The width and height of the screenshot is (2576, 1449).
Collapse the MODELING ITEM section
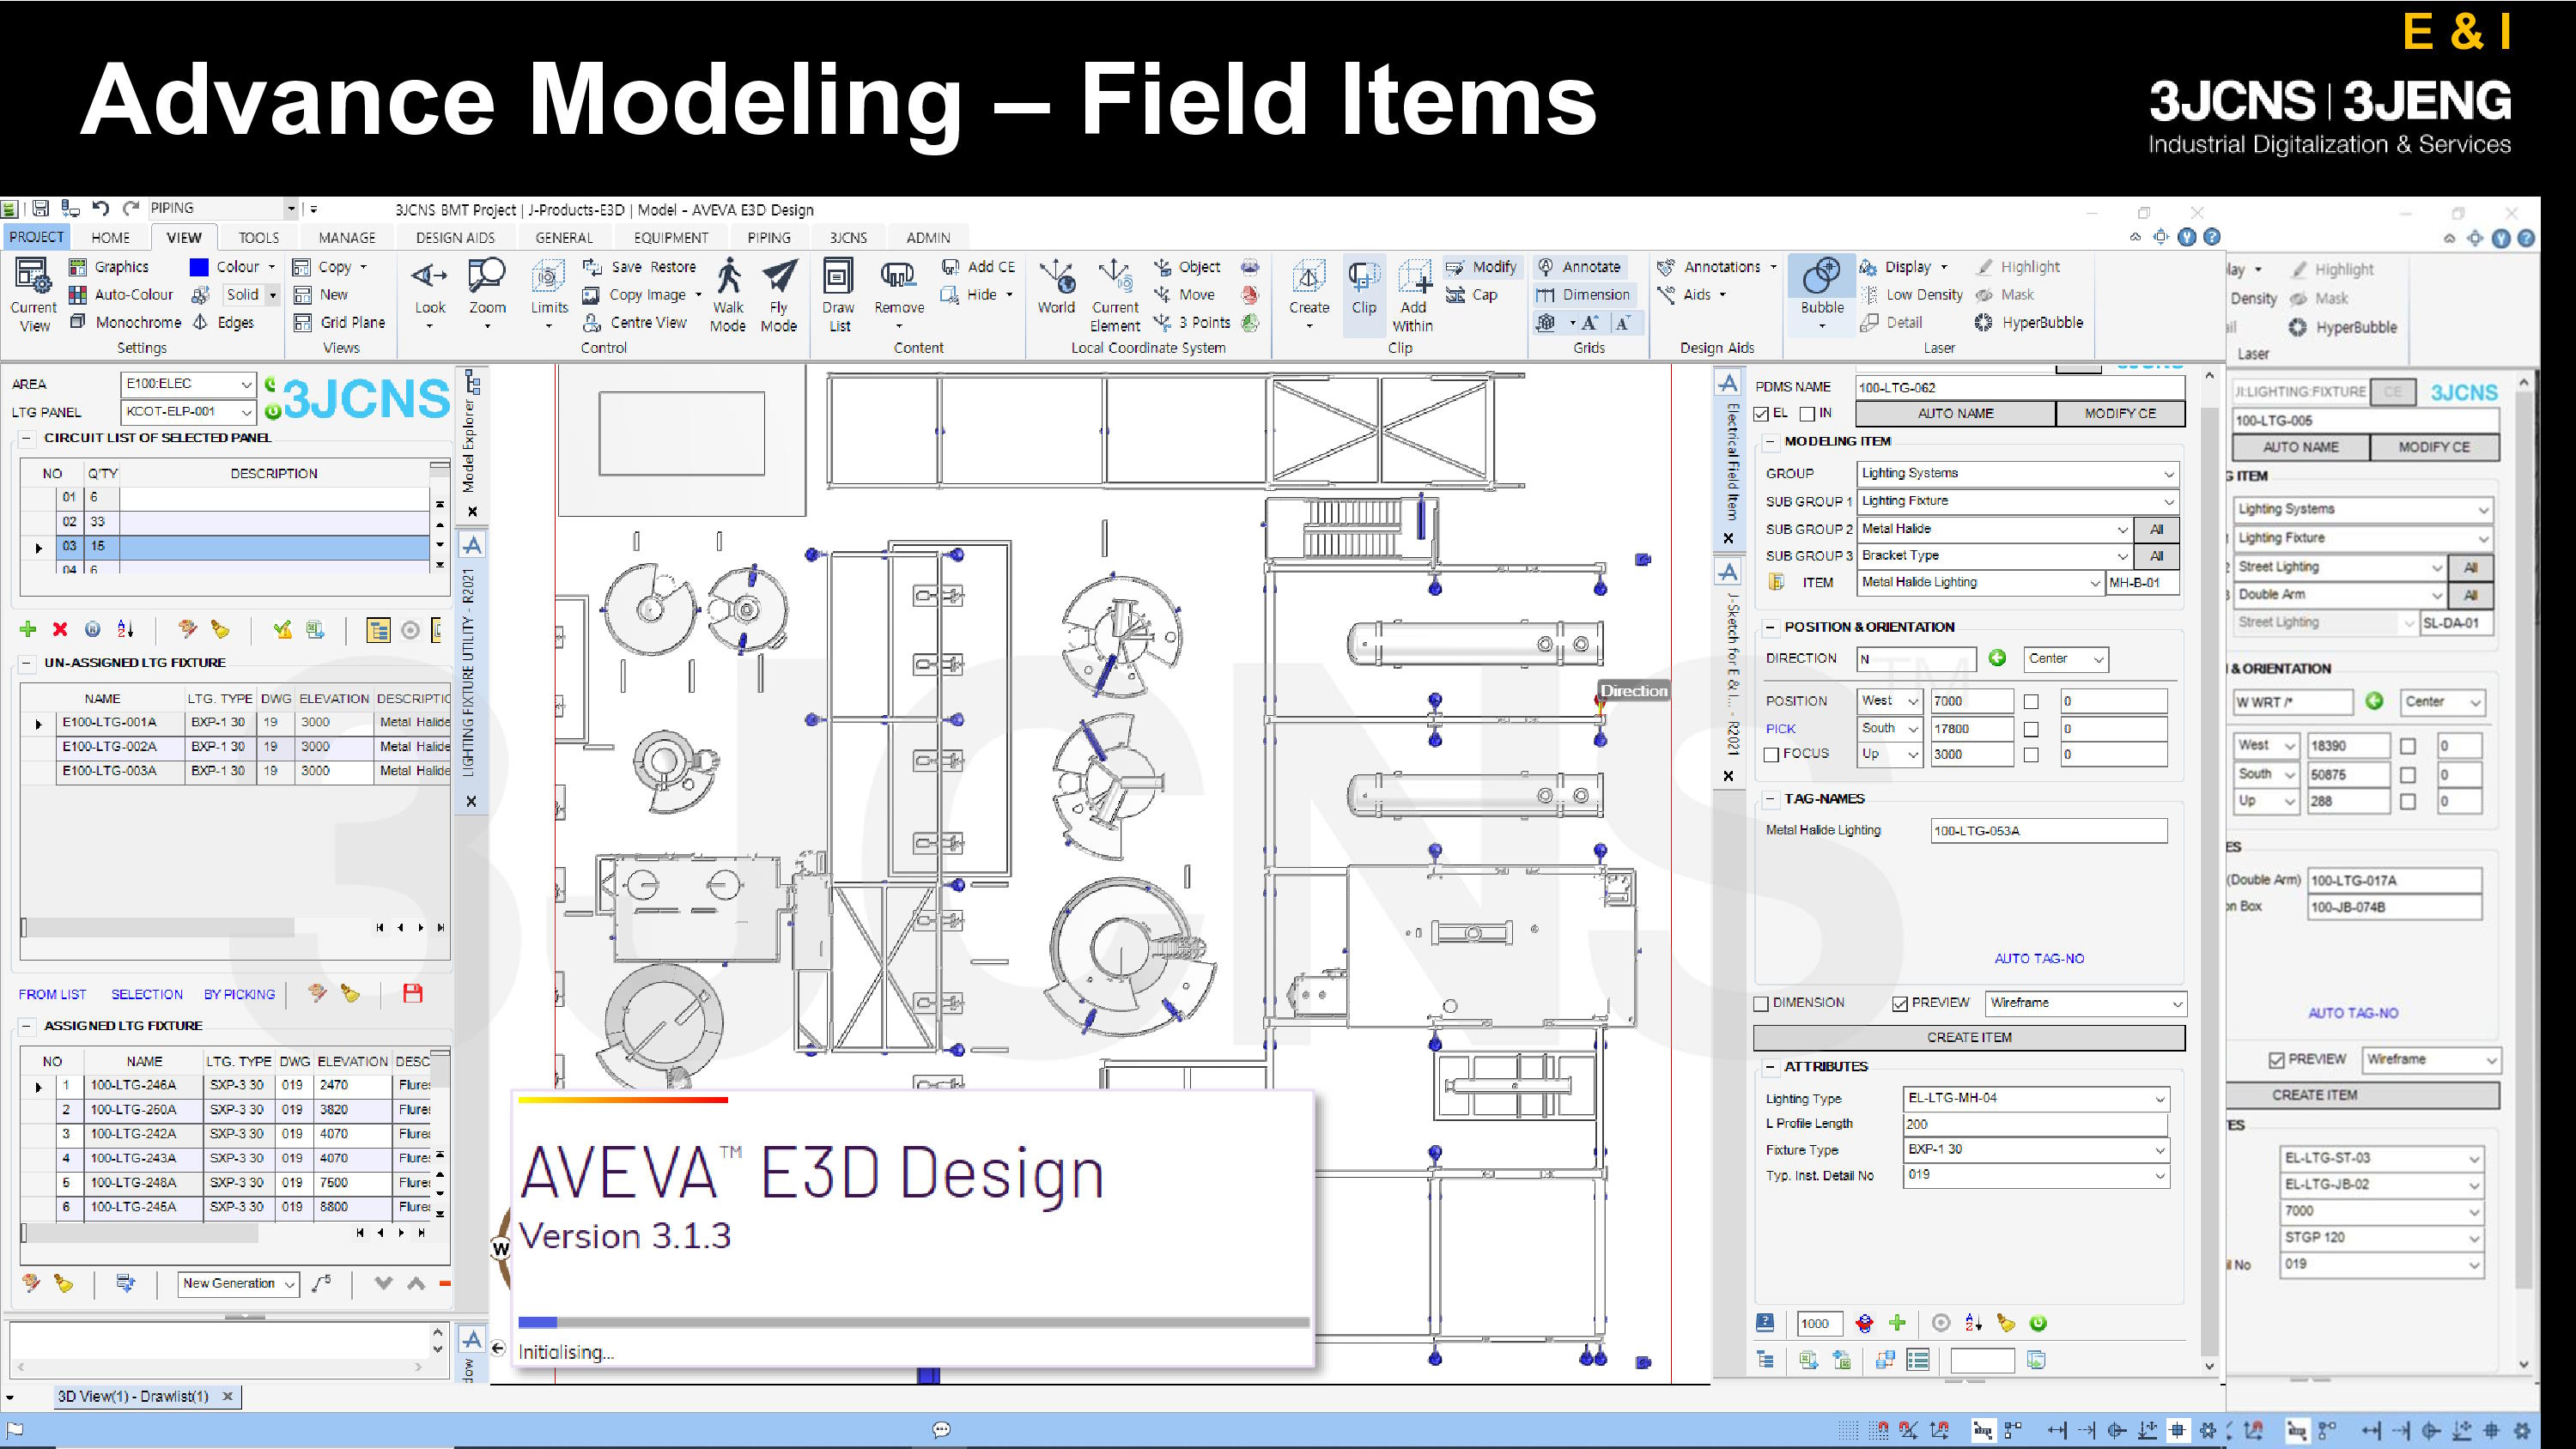click(x=1770, y=441)
